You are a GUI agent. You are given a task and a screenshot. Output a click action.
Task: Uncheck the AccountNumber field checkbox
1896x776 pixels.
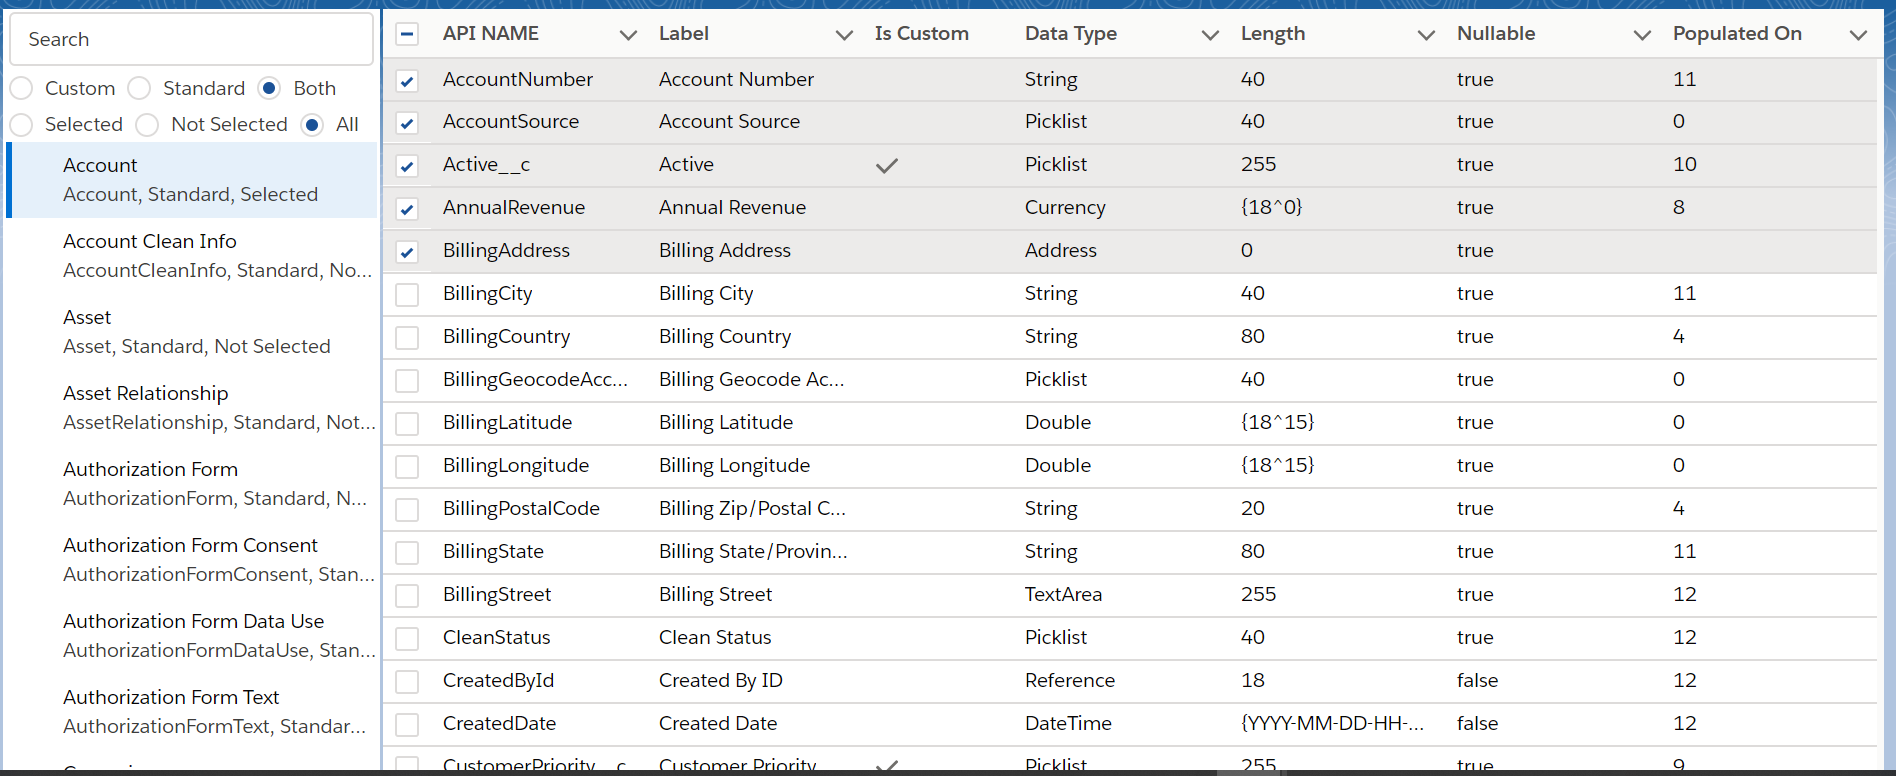coord(407,81)
